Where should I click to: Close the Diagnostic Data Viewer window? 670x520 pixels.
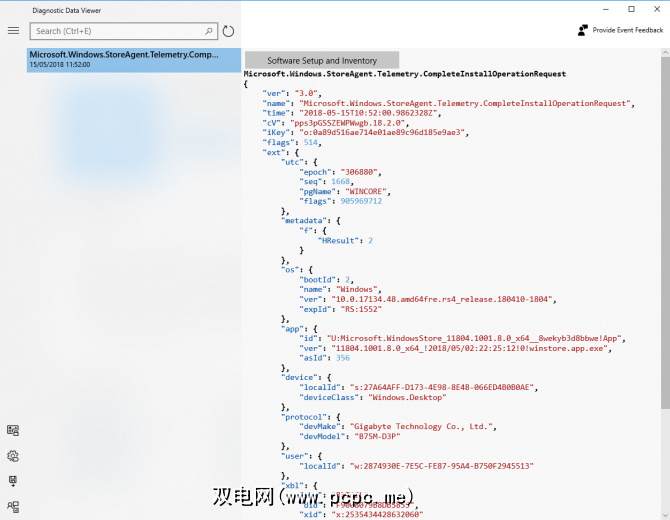click(x=657, y=9)
